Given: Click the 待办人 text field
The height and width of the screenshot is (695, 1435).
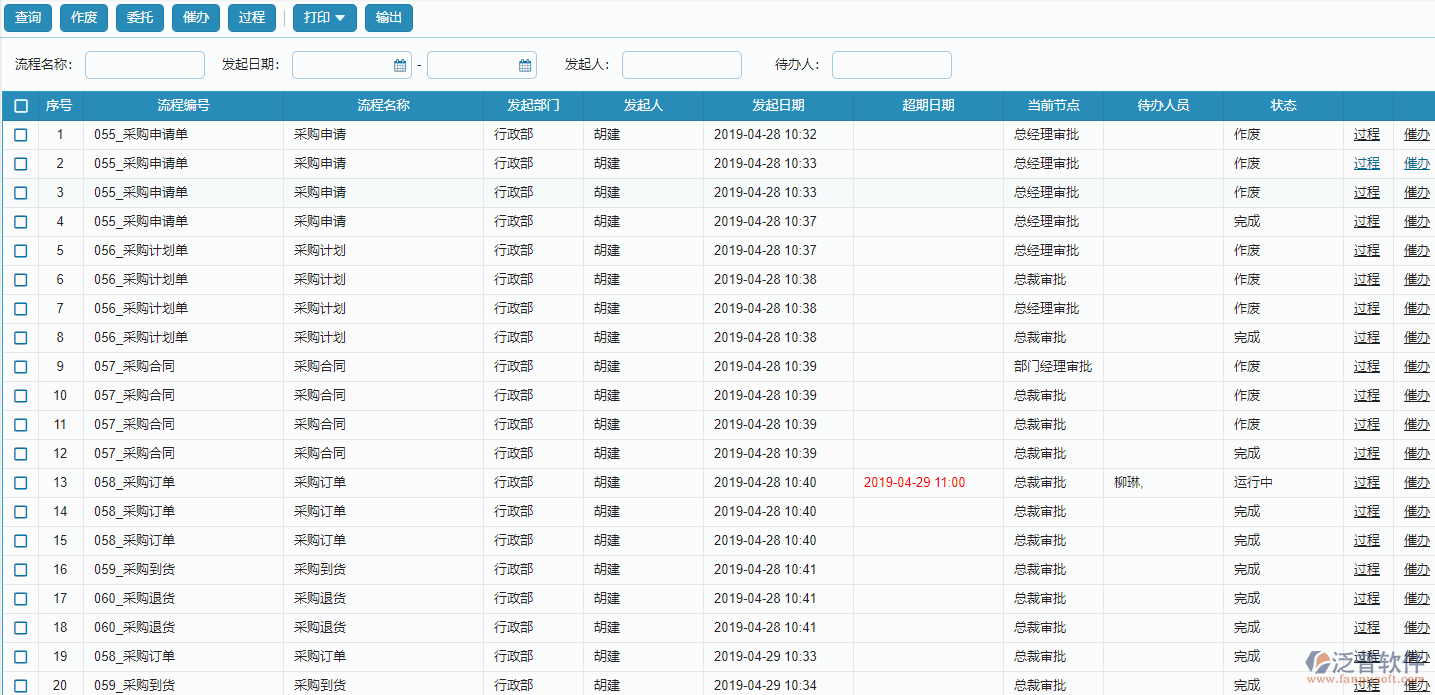Looking at the screenshot, I should click(892, 65).
